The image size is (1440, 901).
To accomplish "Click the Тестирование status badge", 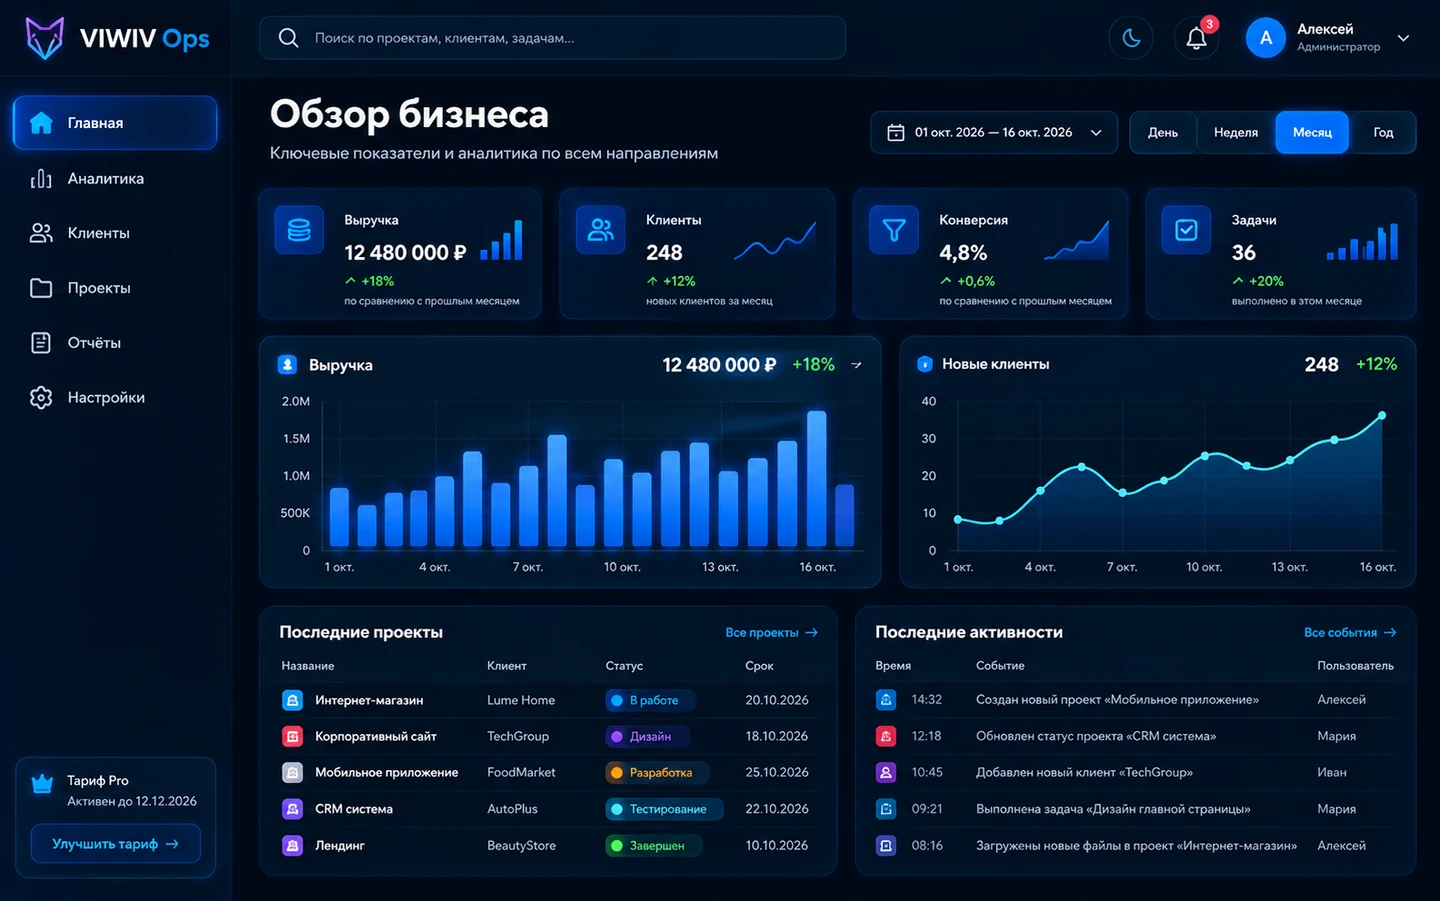I will pyautogui.click(x=664, y=808).
